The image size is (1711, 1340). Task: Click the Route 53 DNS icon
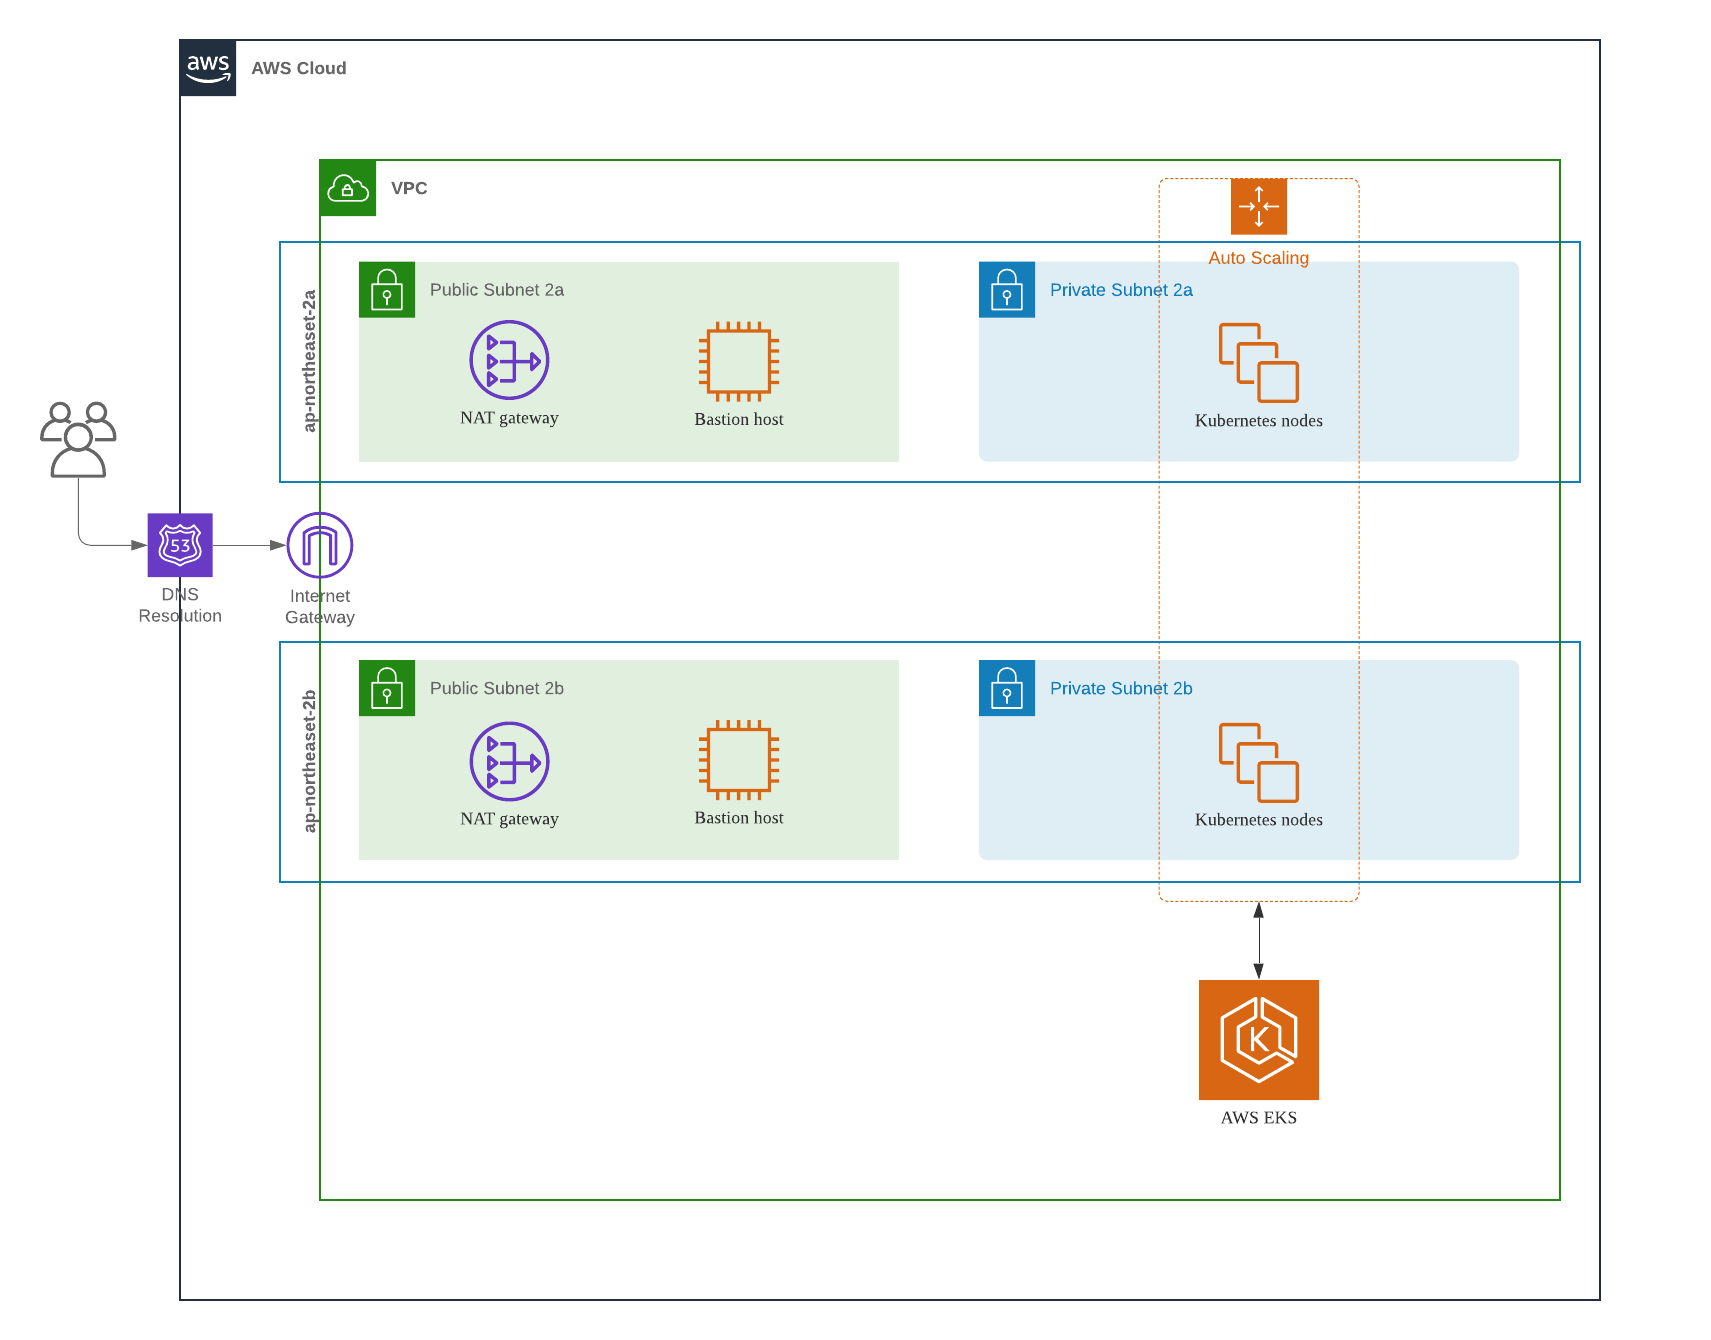point(180,545)
